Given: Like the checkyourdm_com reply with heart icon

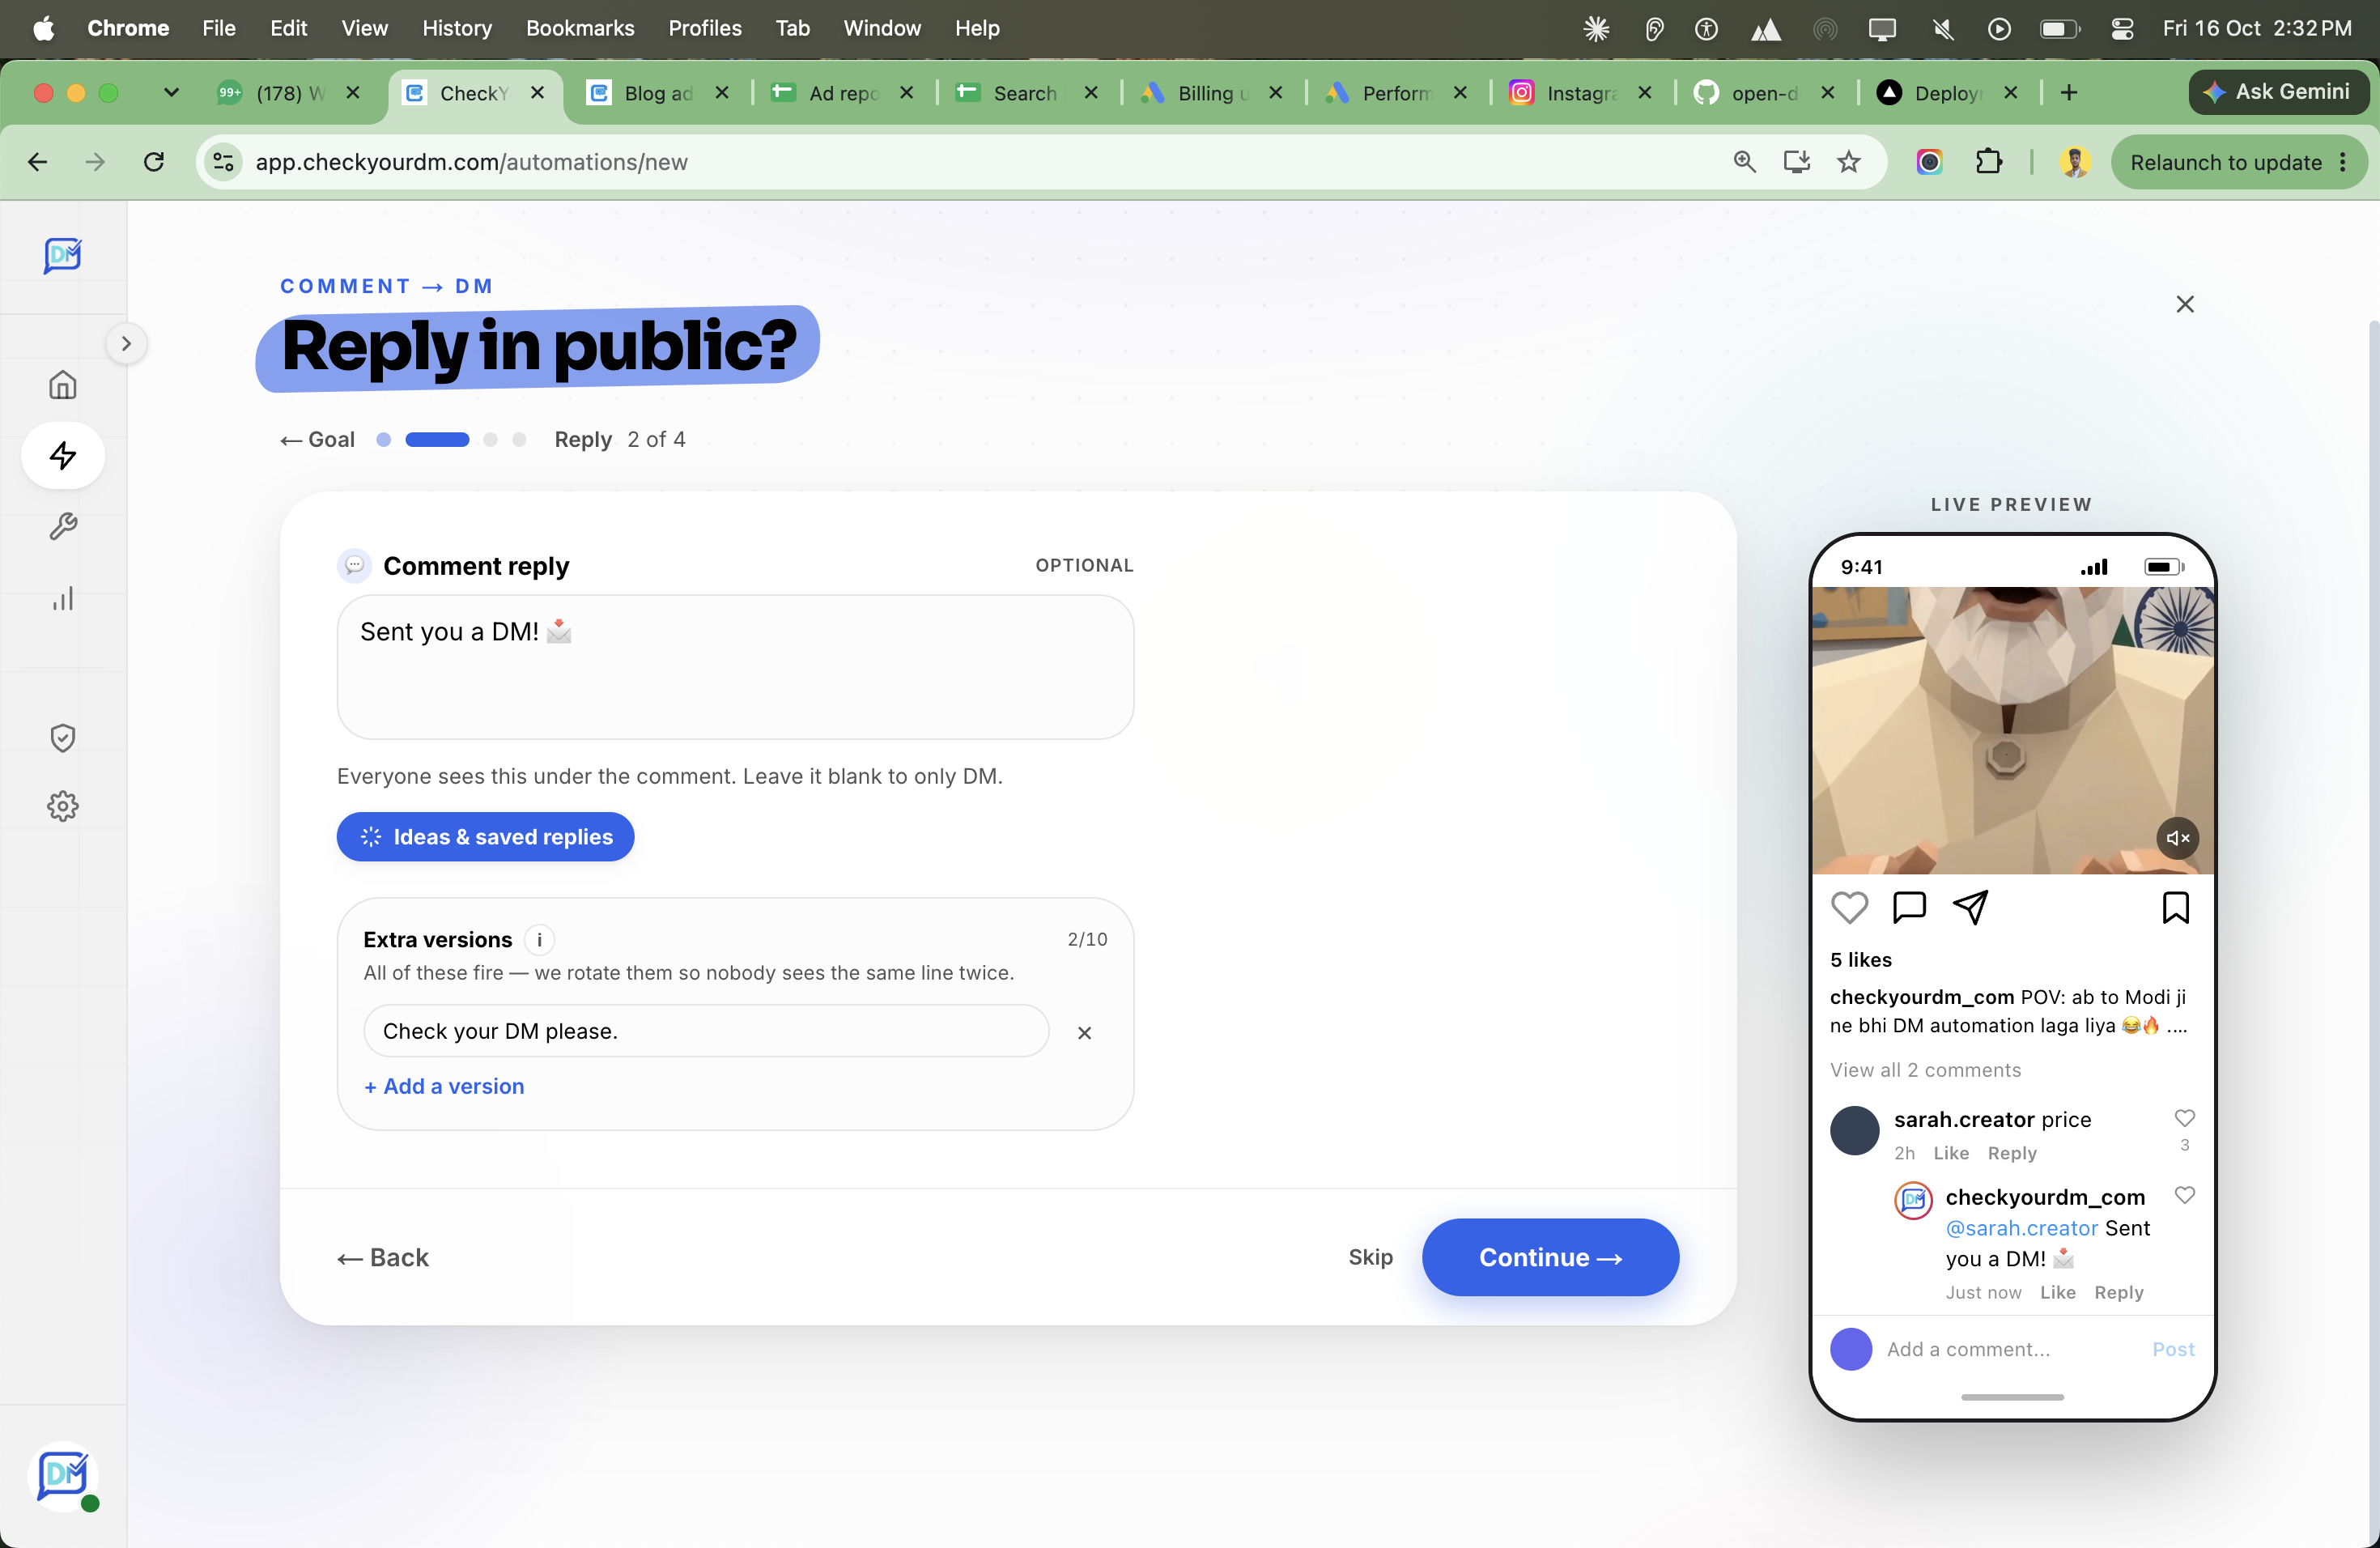Looking at the screenshot, I should click(2185, 1195).
